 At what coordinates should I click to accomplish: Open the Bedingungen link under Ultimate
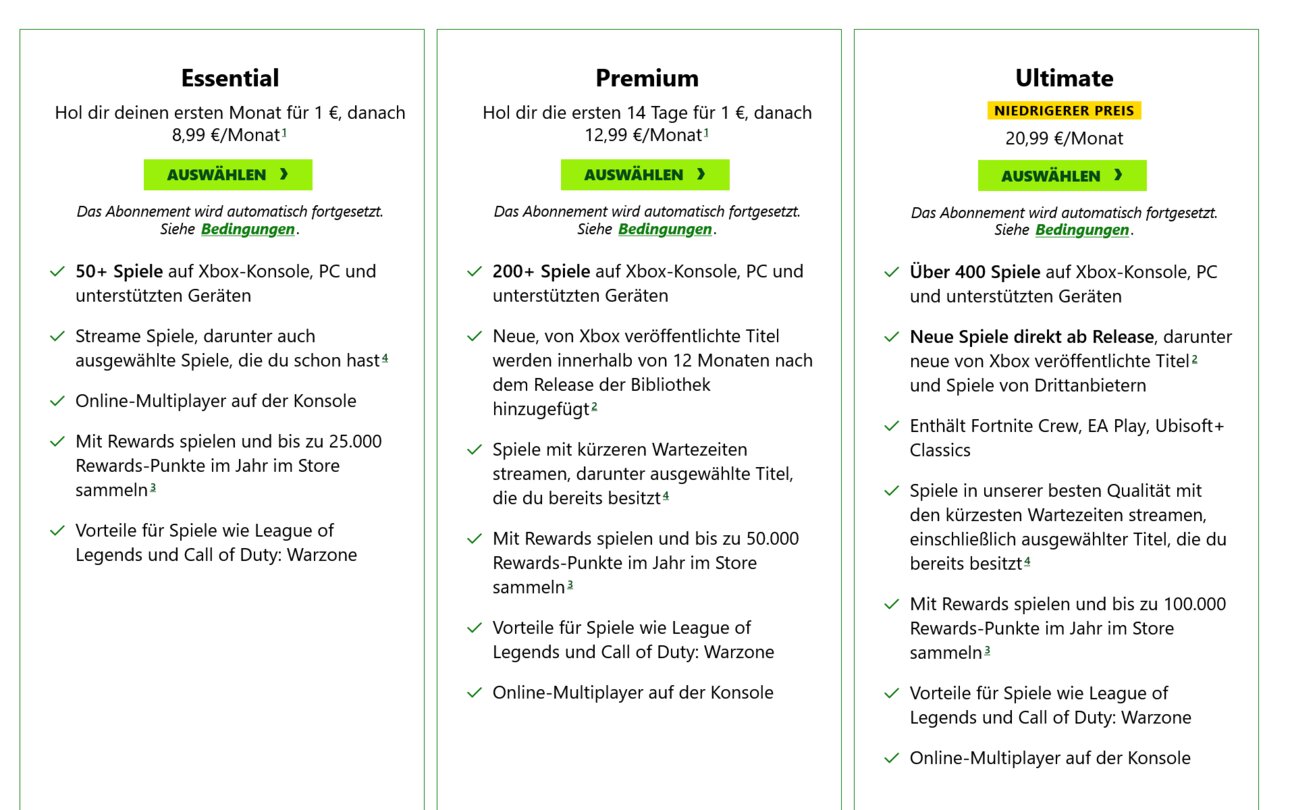(1082, 230)
